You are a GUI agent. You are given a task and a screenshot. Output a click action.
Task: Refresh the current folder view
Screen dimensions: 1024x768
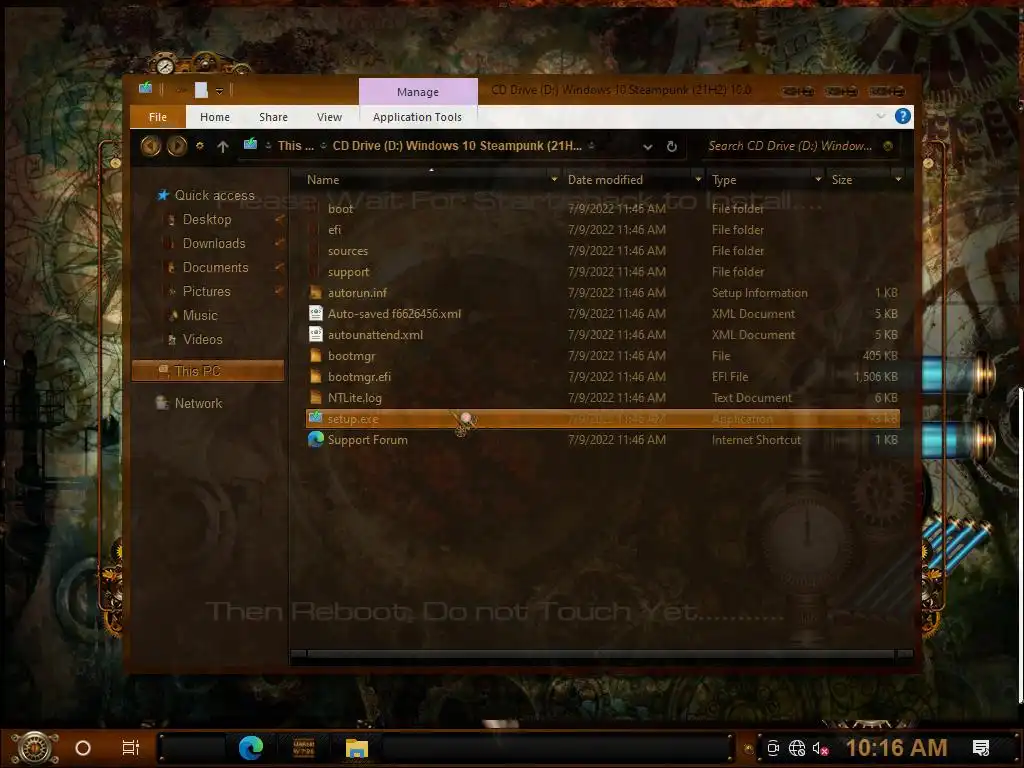671,146
